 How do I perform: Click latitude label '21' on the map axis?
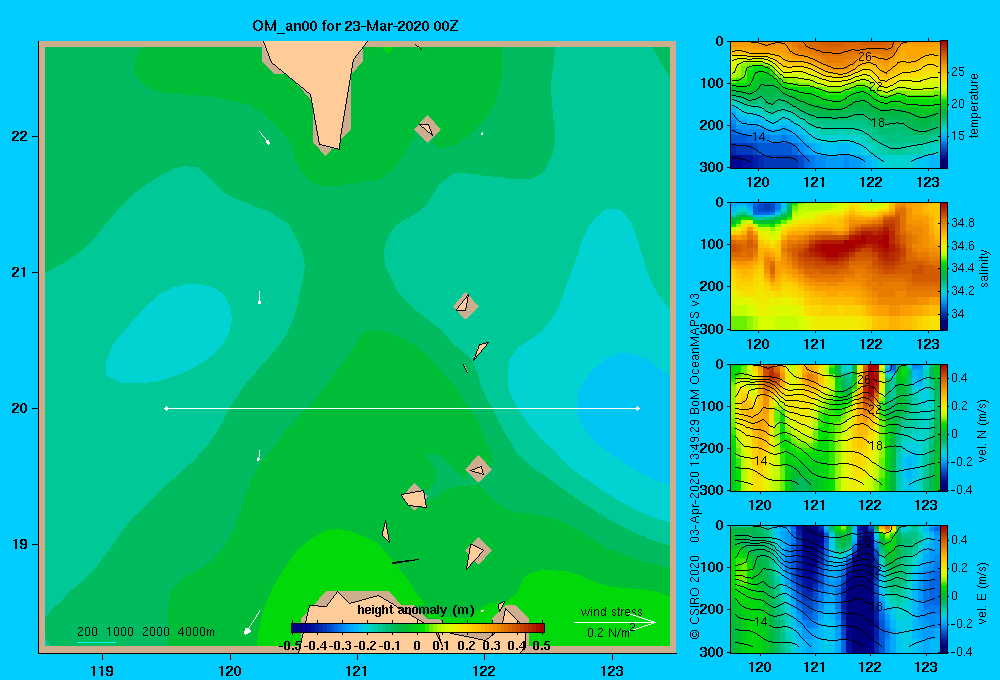(x=20, y=272)
